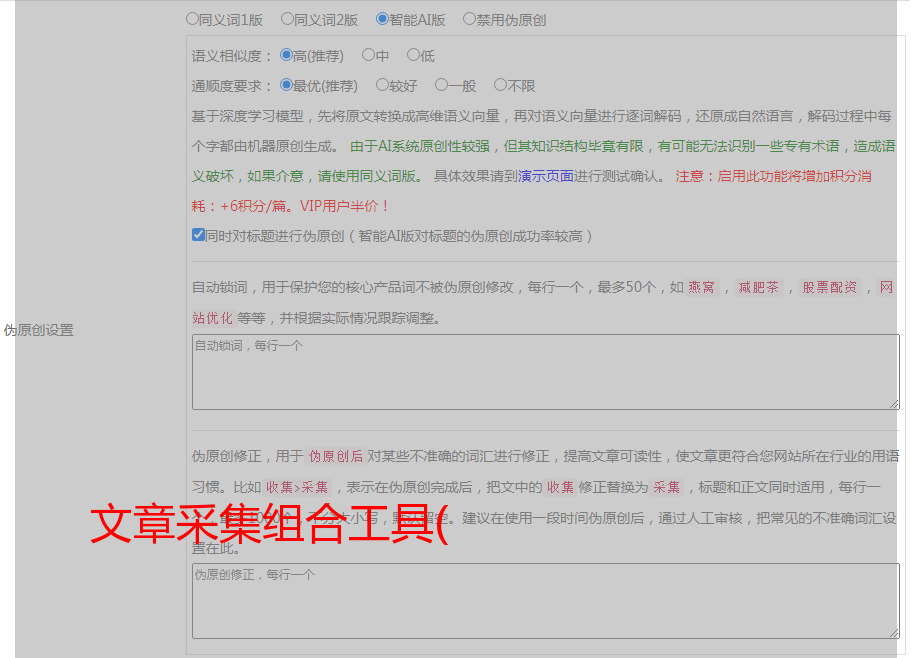Click the red VIP用户半价 notice text
Screen dimensions: 911x658
[344, 206]
